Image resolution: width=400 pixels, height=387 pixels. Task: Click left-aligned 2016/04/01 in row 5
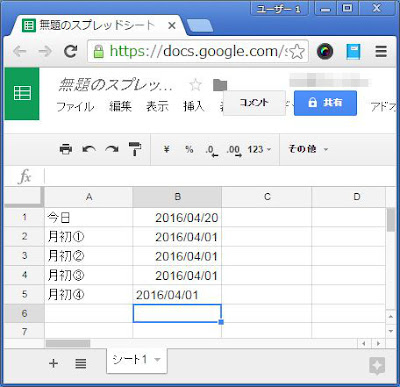pyautogui.click(x=177, y=295)
